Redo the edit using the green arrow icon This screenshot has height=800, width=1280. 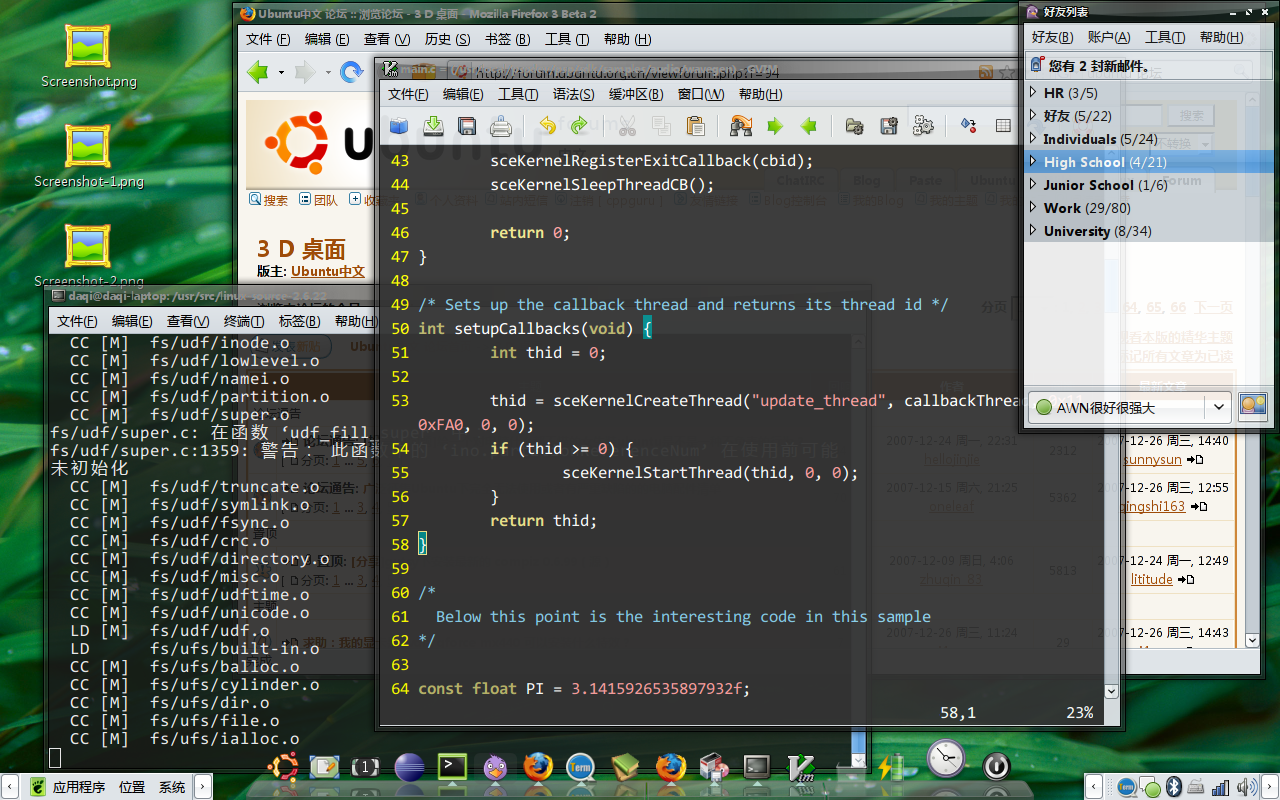point(579,126)
